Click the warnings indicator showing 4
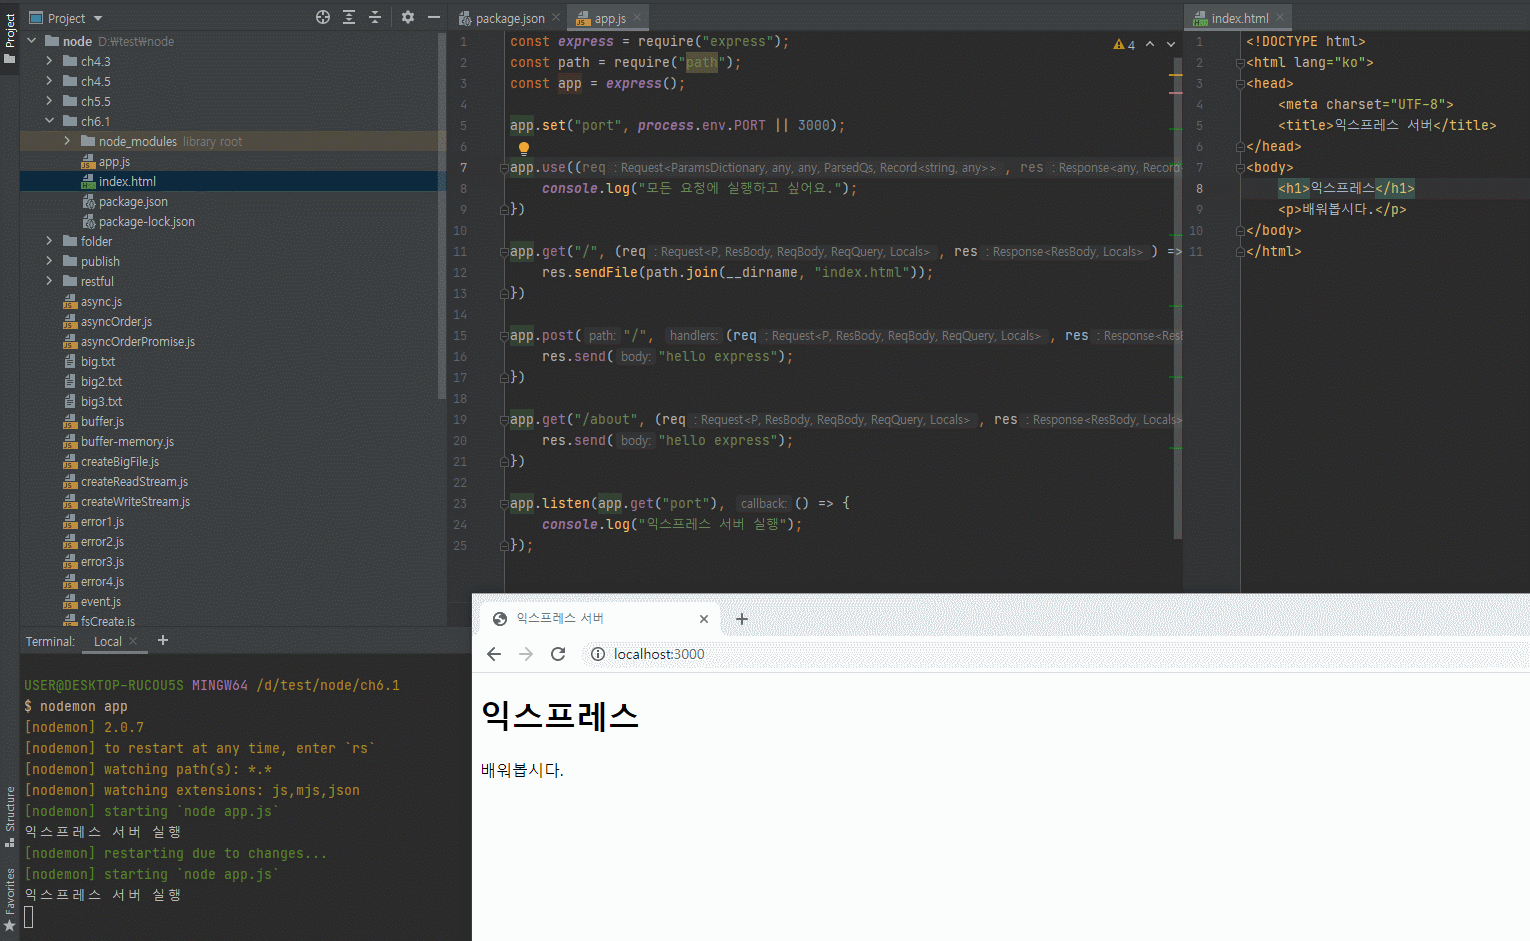 click(x=1124, y=44)
